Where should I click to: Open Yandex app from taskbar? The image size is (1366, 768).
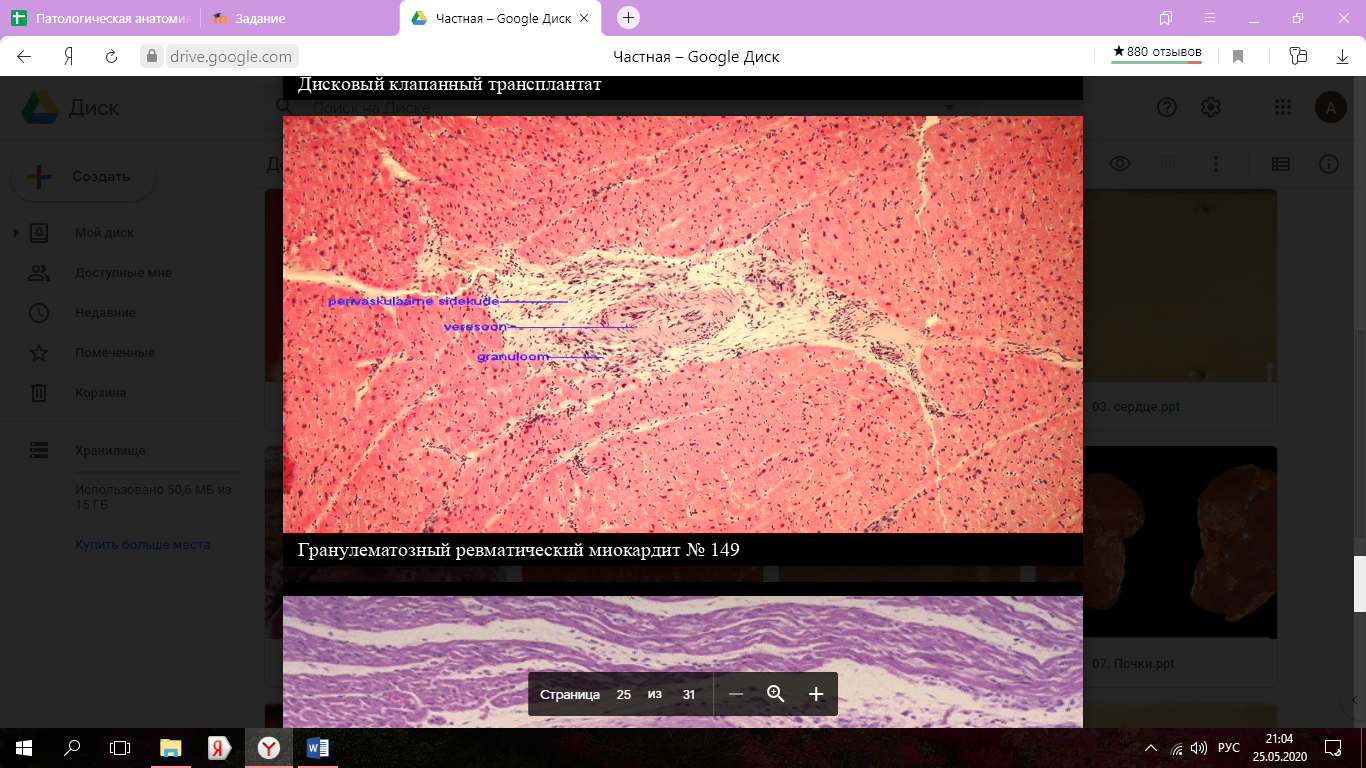tap(220, 747)
